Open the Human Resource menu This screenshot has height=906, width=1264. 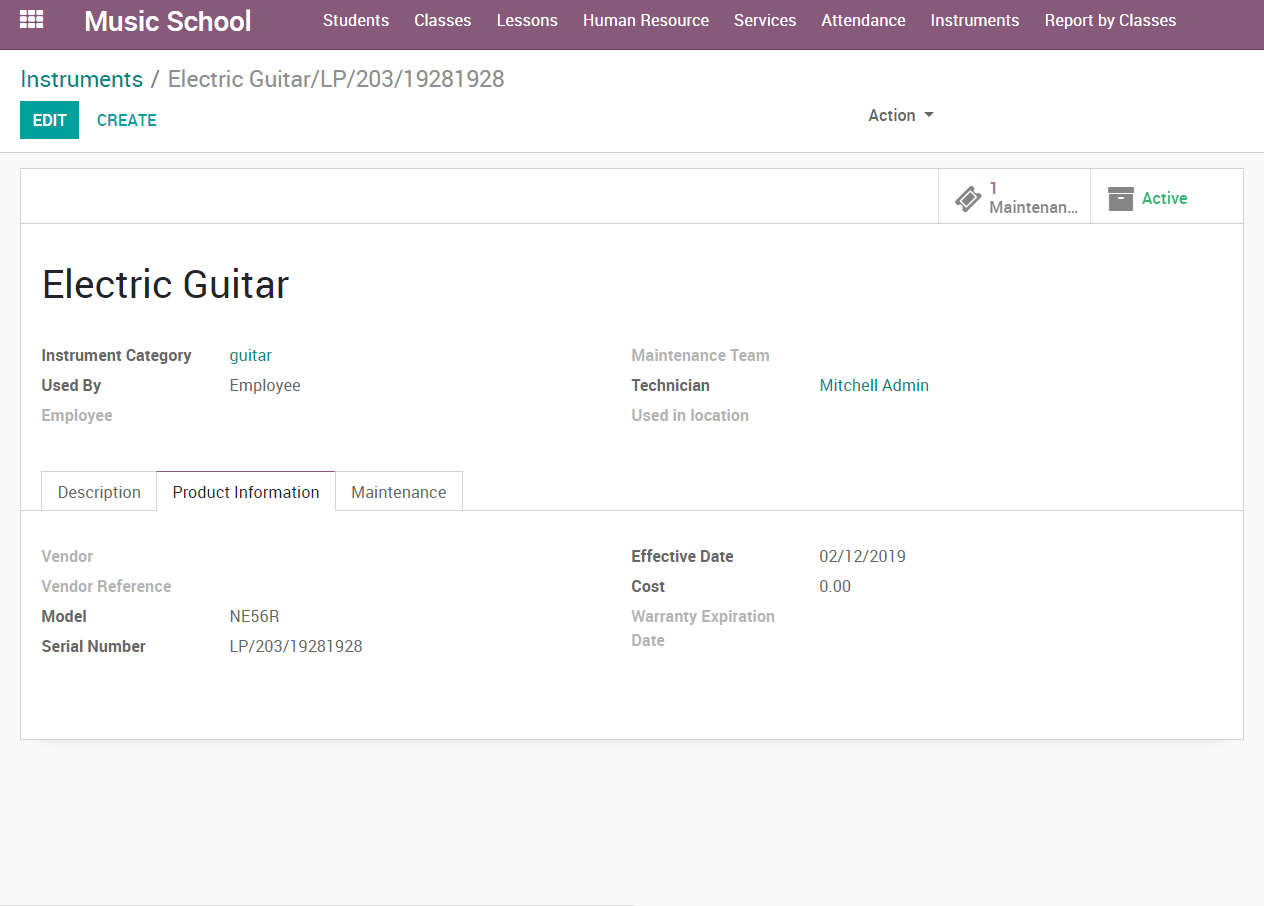coord(646,20)
